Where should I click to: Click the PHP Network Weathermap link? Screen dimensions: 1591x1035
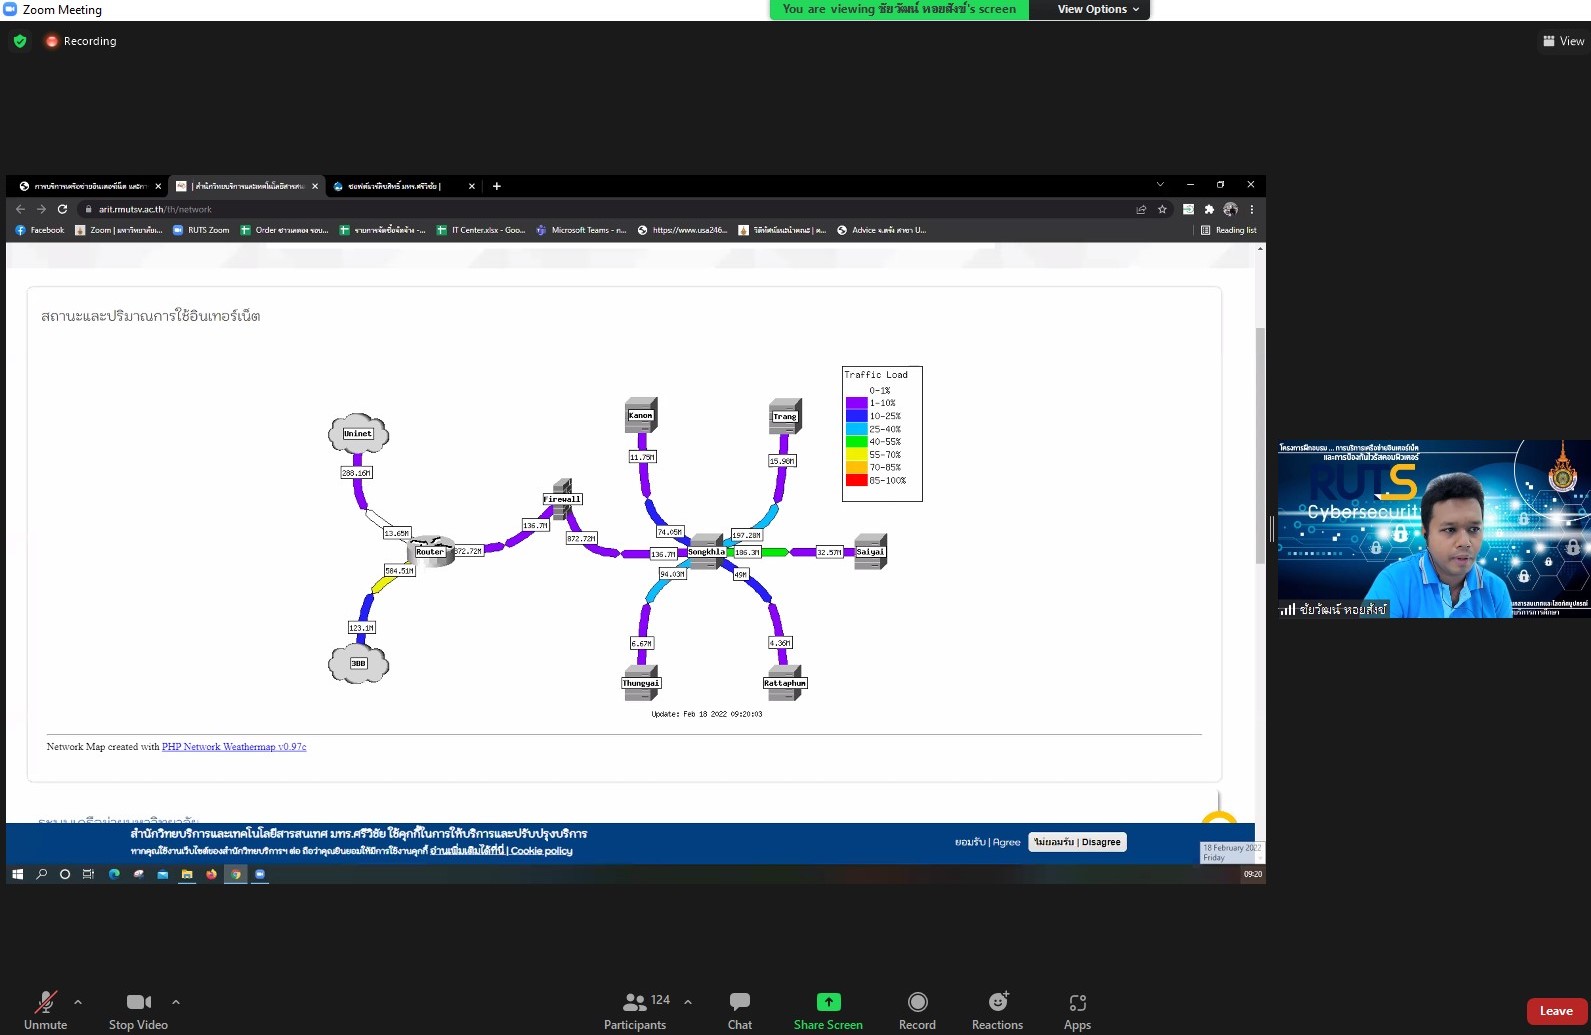click(234, 747)
